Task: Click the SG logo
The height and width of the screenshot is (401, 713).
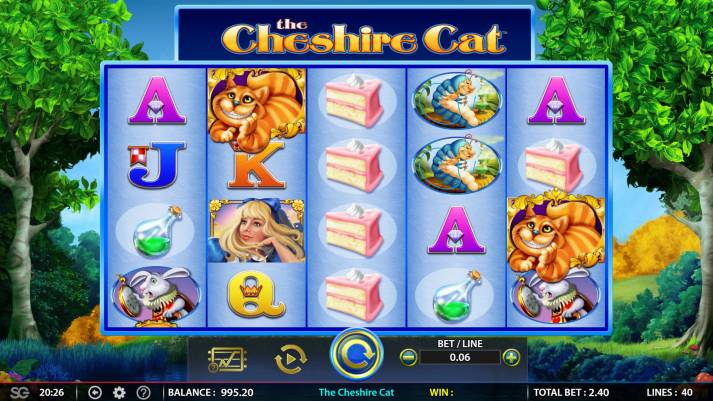Action: [x=20, y=392]
